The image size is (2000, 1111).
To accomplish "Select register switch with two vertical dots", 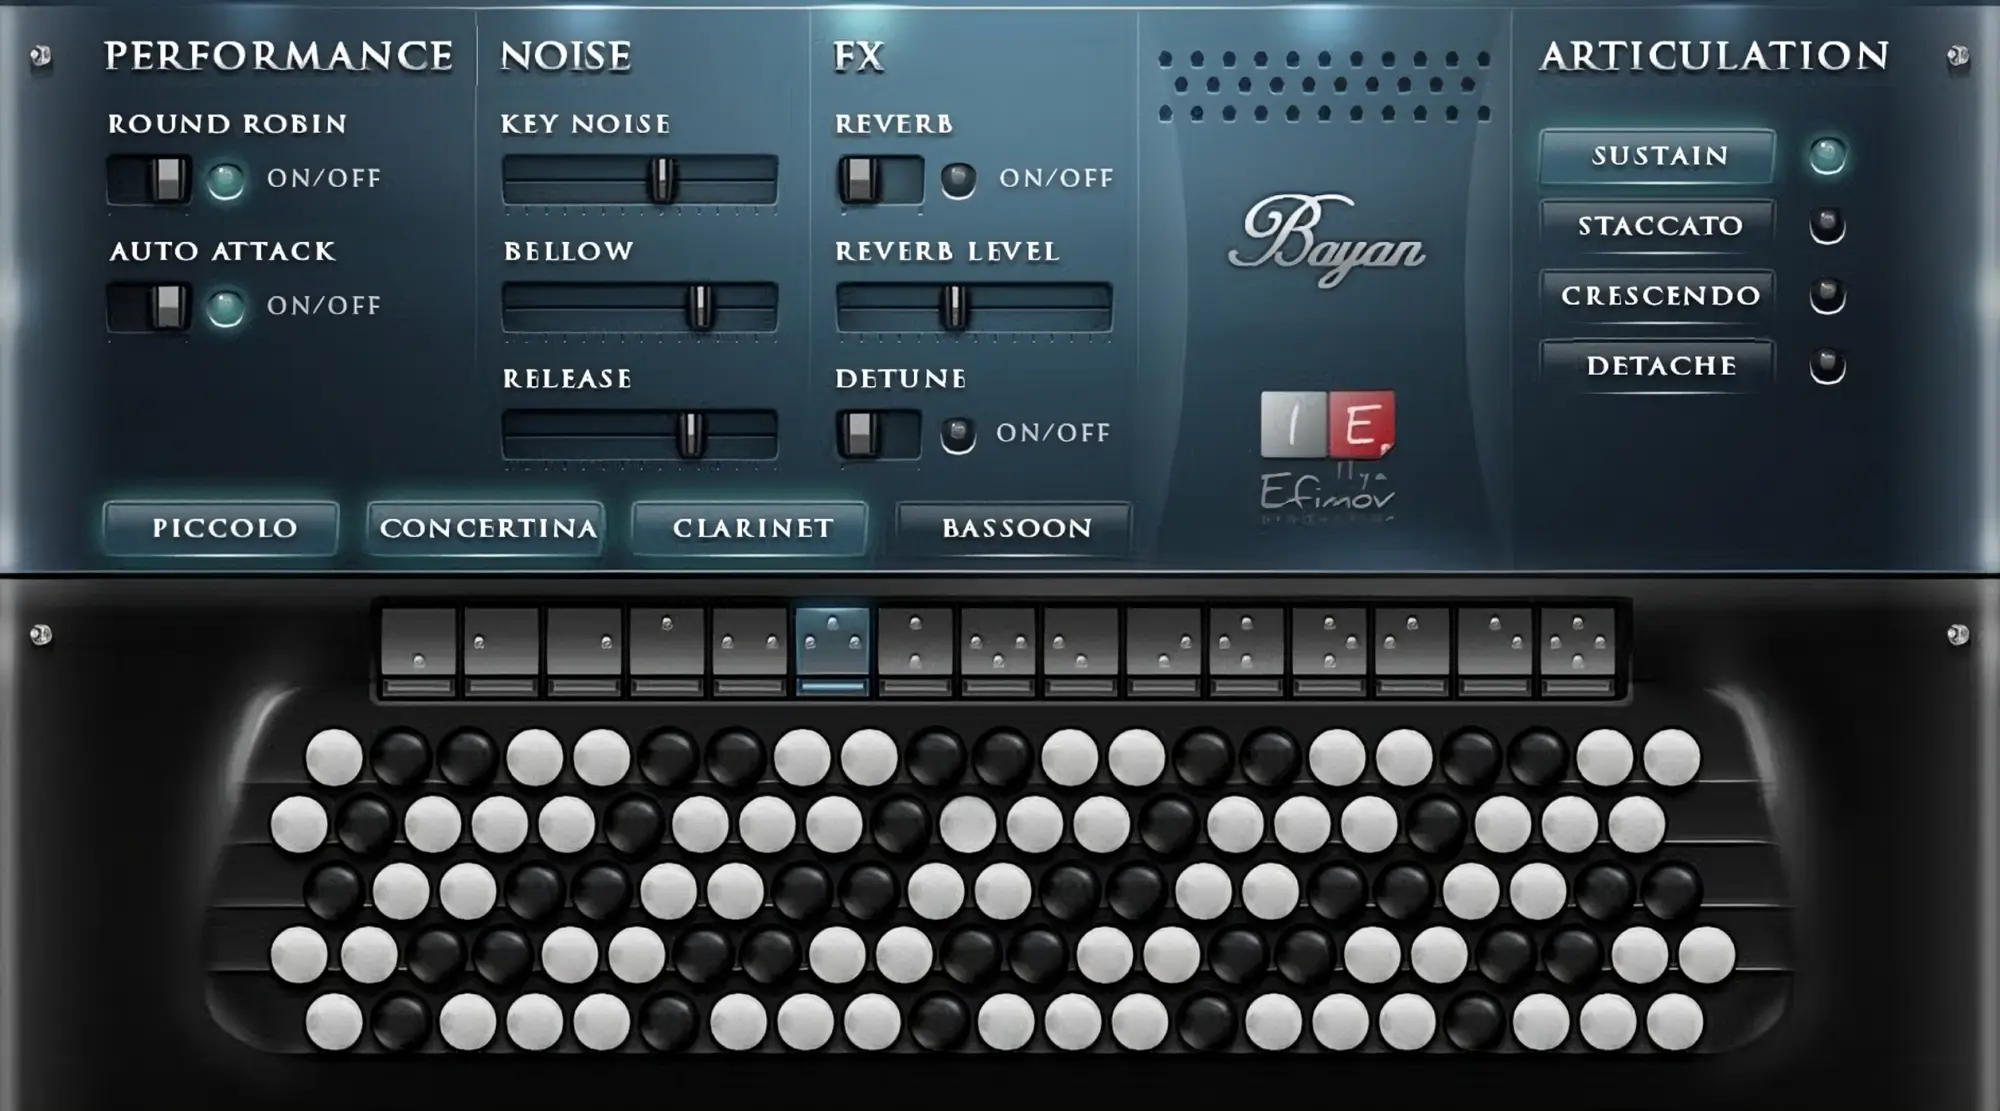I will click(x=915, y=642).
